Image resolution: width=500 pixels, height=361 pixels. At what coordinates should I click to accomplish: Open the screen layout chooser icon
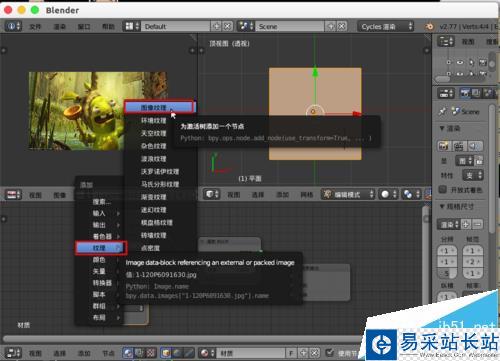(x=132, y=26)
